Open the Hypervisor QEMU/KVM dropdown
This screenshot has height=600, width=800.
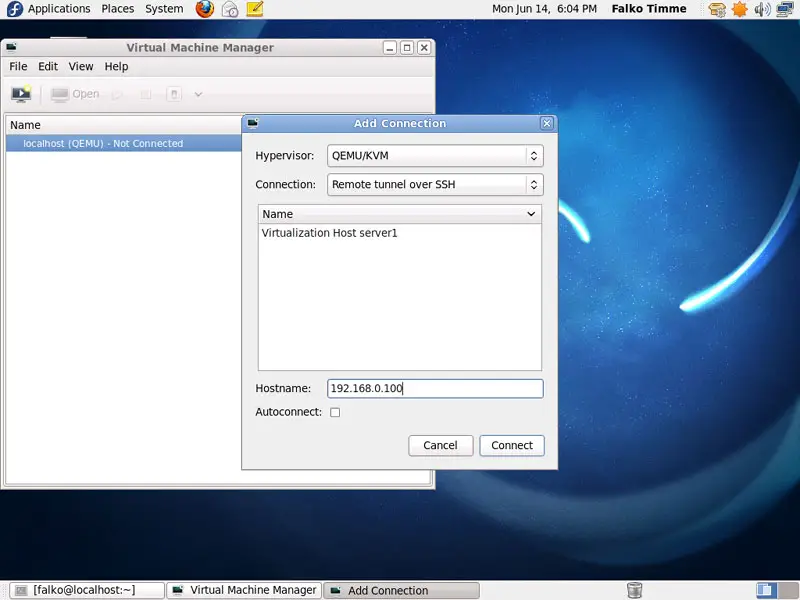coord(435,156)
